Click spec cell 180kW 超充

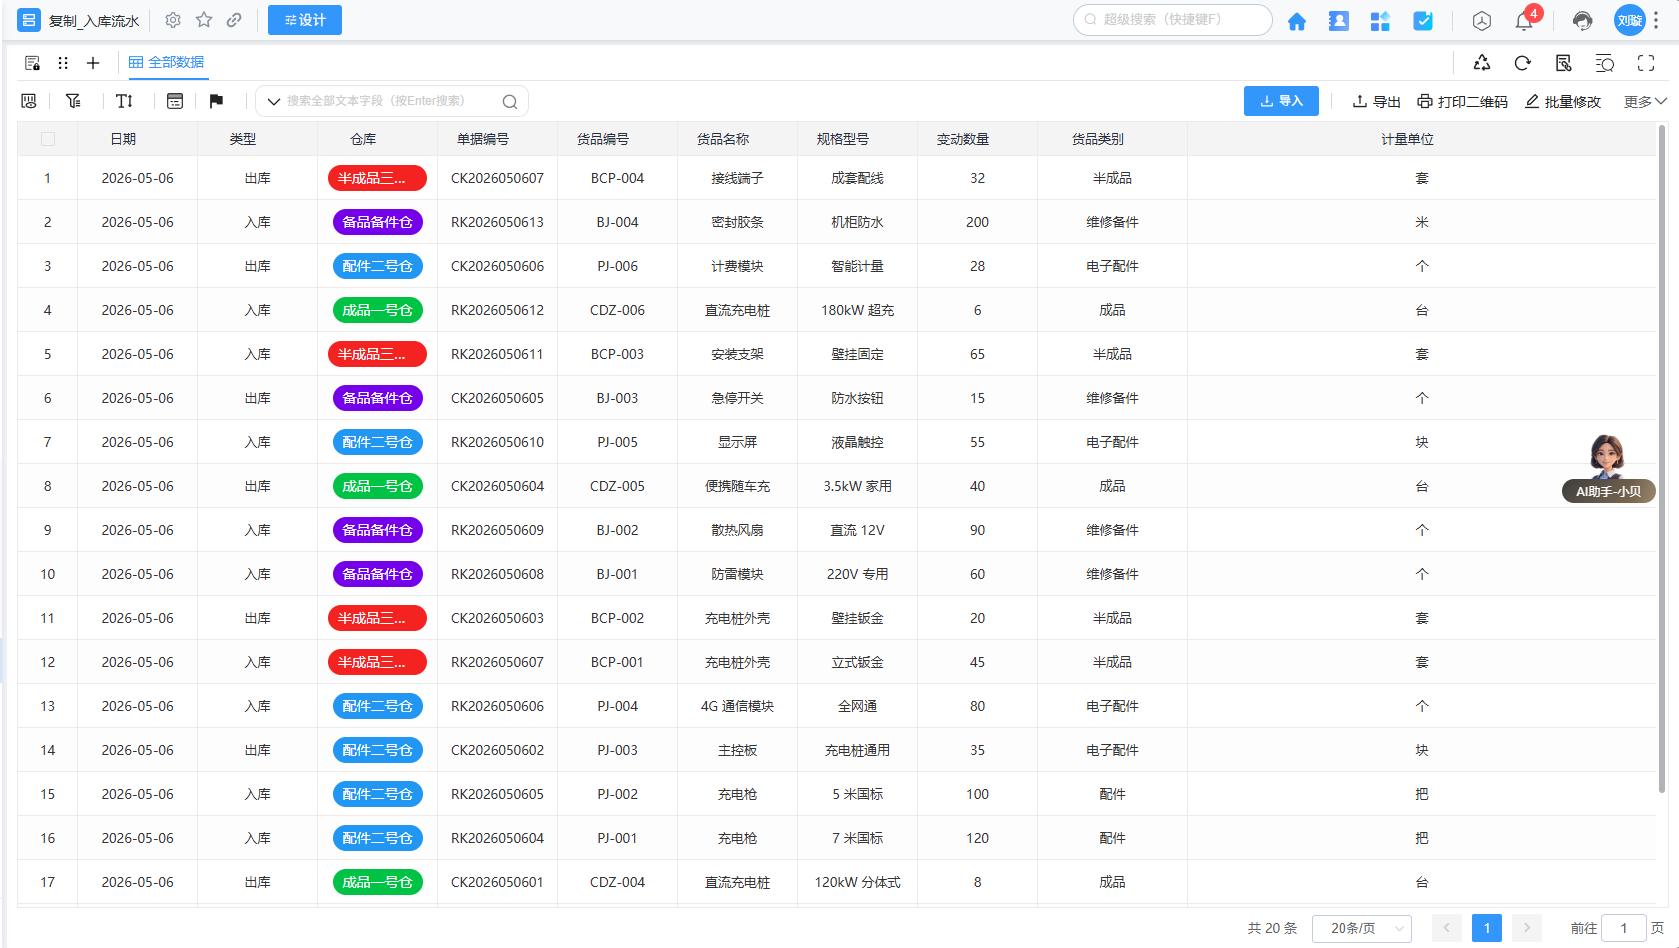[858, 310]
